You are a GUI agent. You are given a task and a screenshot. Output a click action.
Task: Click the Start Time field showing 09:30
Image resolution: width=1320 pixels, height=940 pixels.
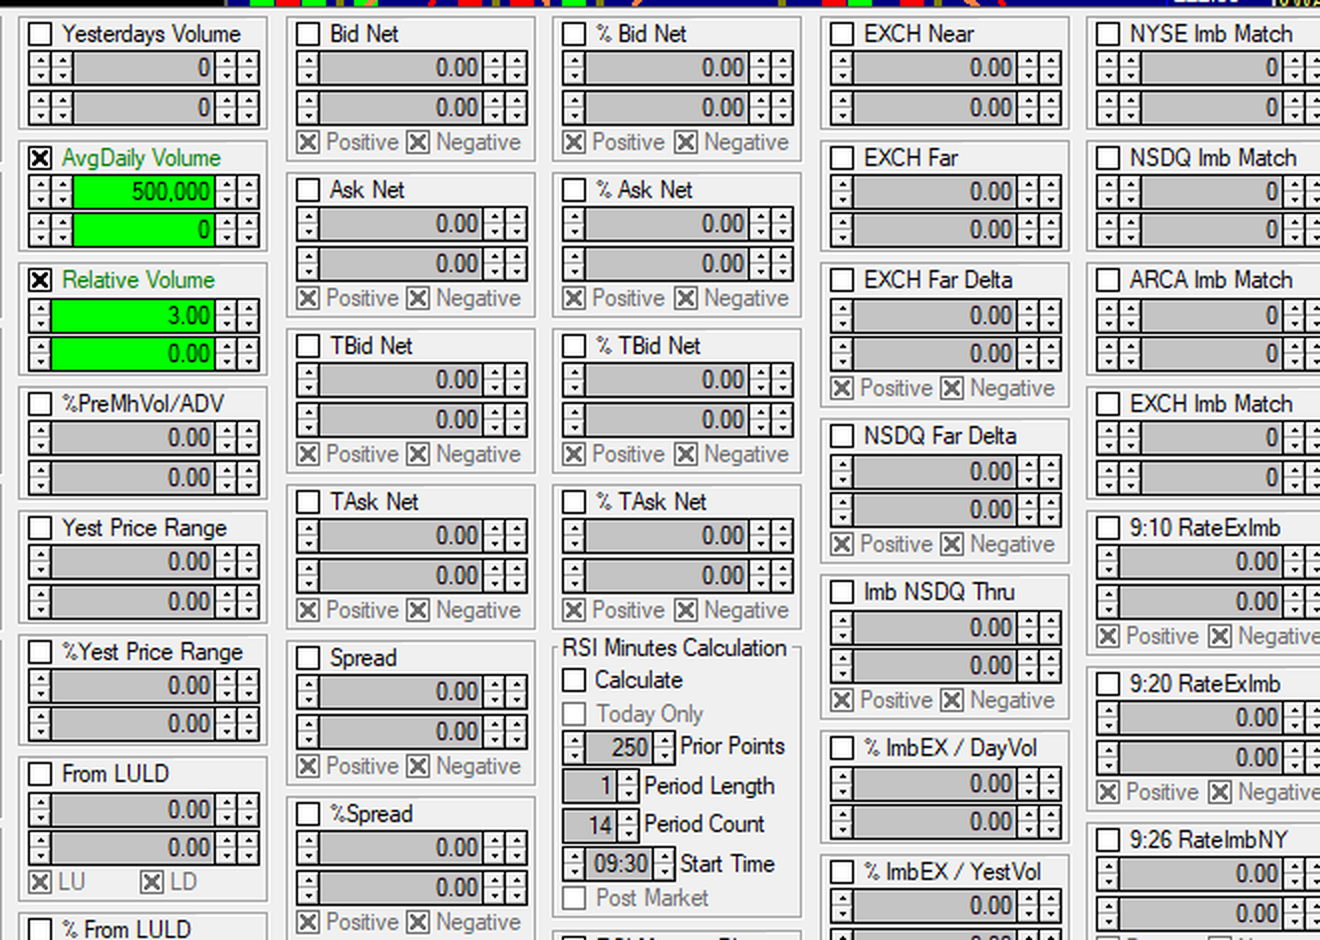pyautogui.click(x=619, y=863)
